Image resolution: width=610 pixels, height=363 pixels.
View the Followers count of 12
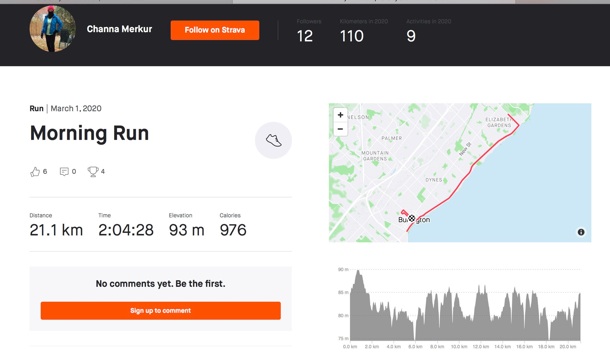click(305, 36)
